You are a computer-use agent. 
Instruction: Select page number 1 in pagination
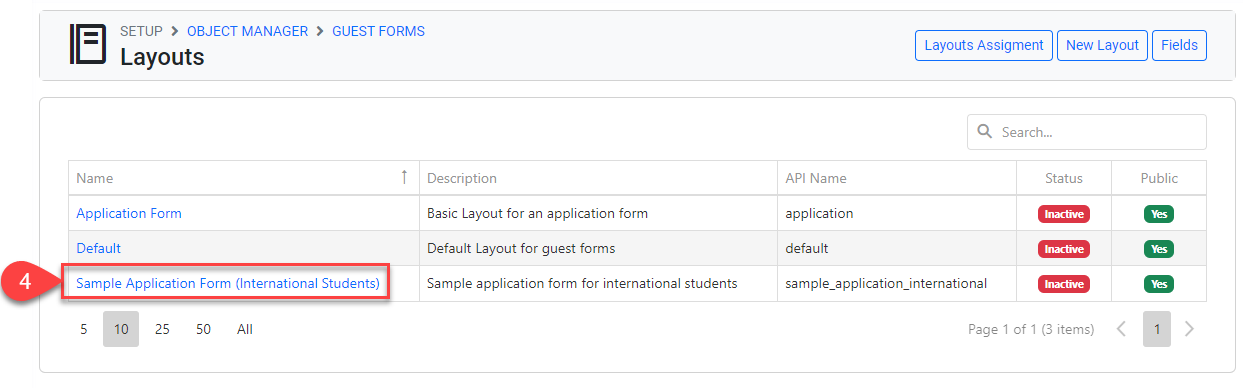point(1157,329)
